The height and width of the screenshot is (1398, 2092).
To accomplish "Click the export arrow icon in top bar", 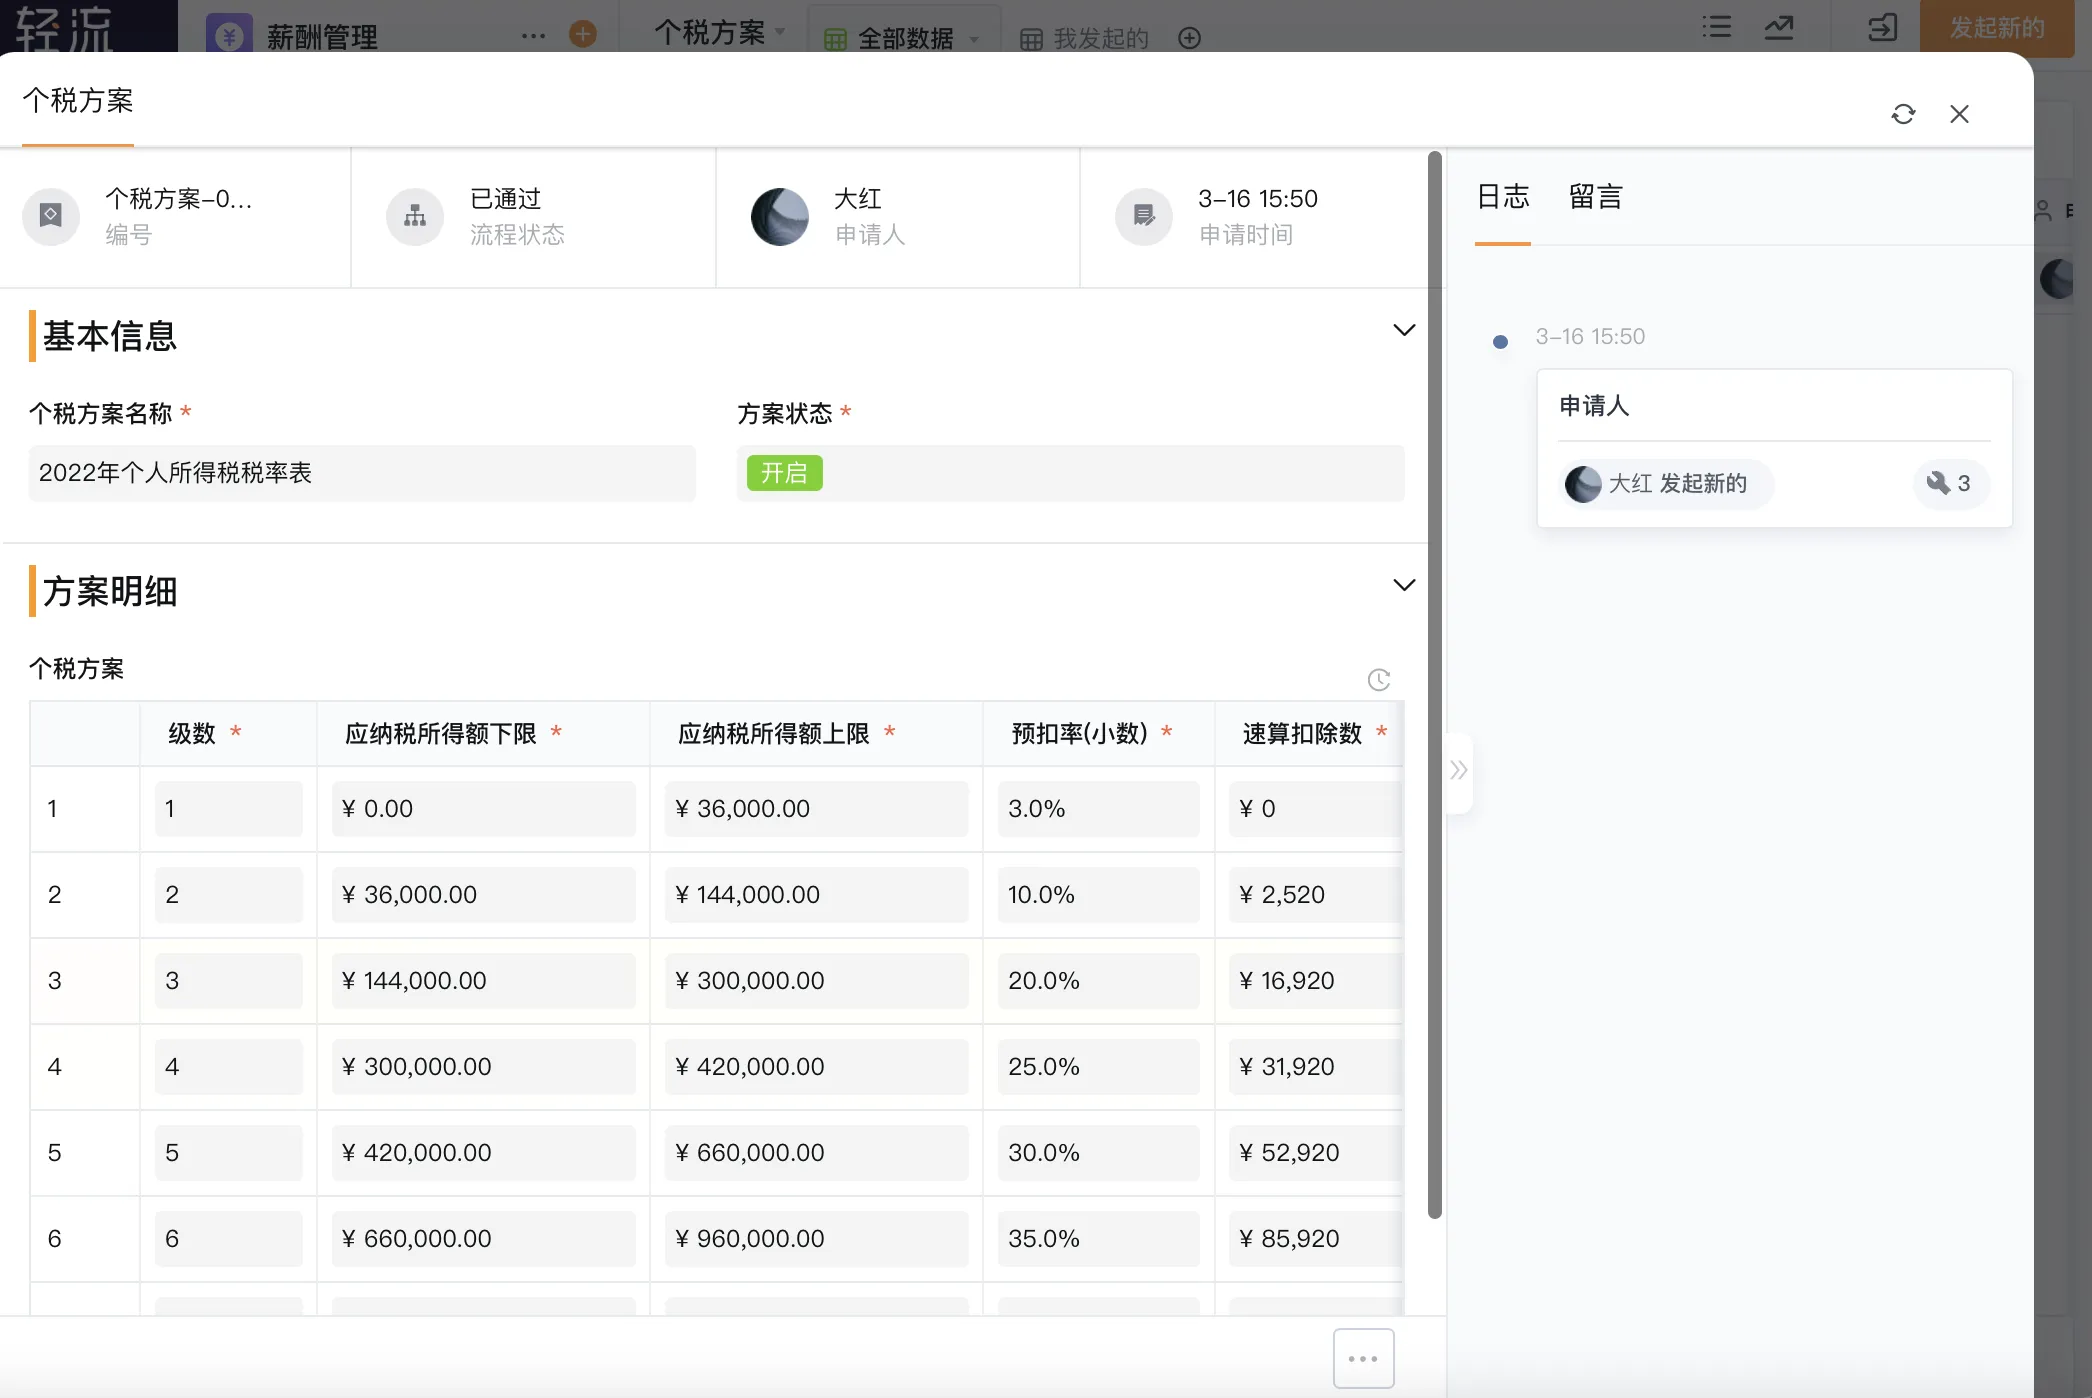I will [x=1882, y=27].
